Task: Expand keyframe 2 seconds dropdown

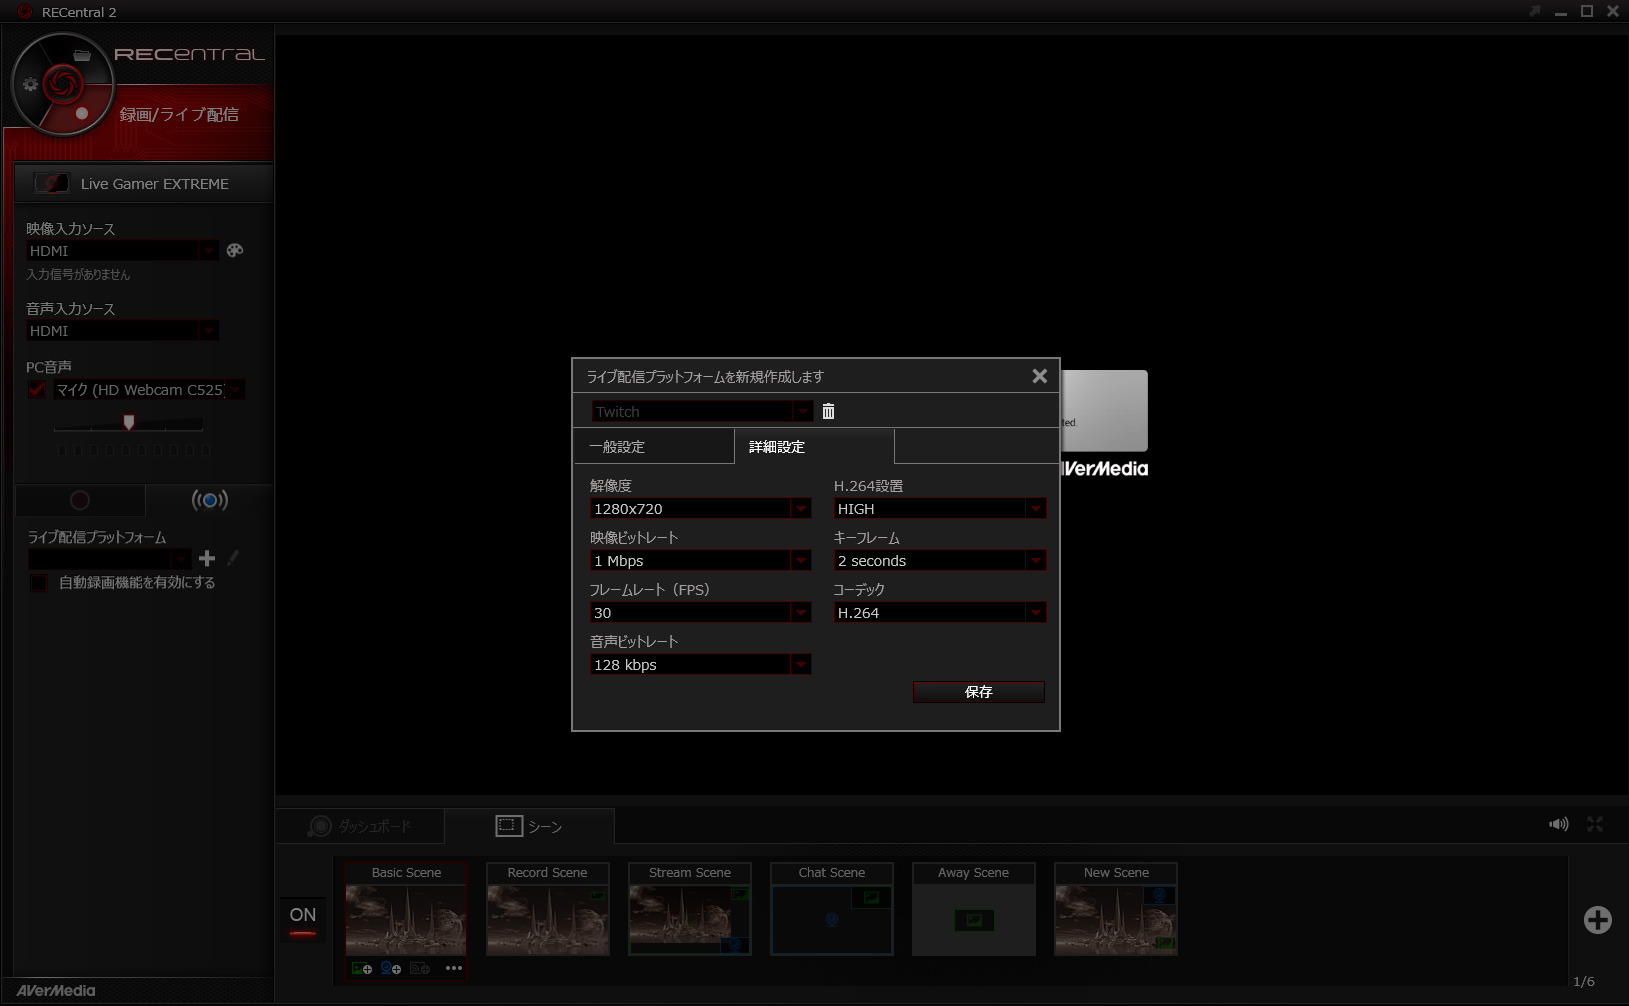Action: click(1035, 561)
